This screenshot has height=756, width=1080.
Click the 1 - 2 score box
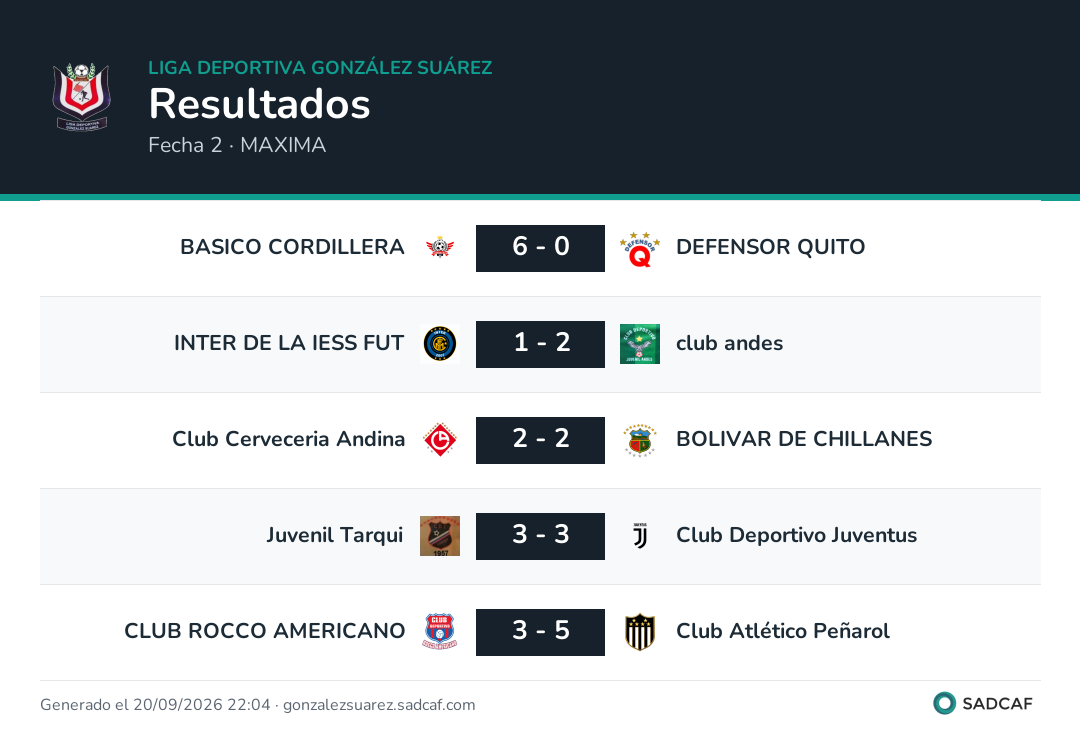(541, 344)
